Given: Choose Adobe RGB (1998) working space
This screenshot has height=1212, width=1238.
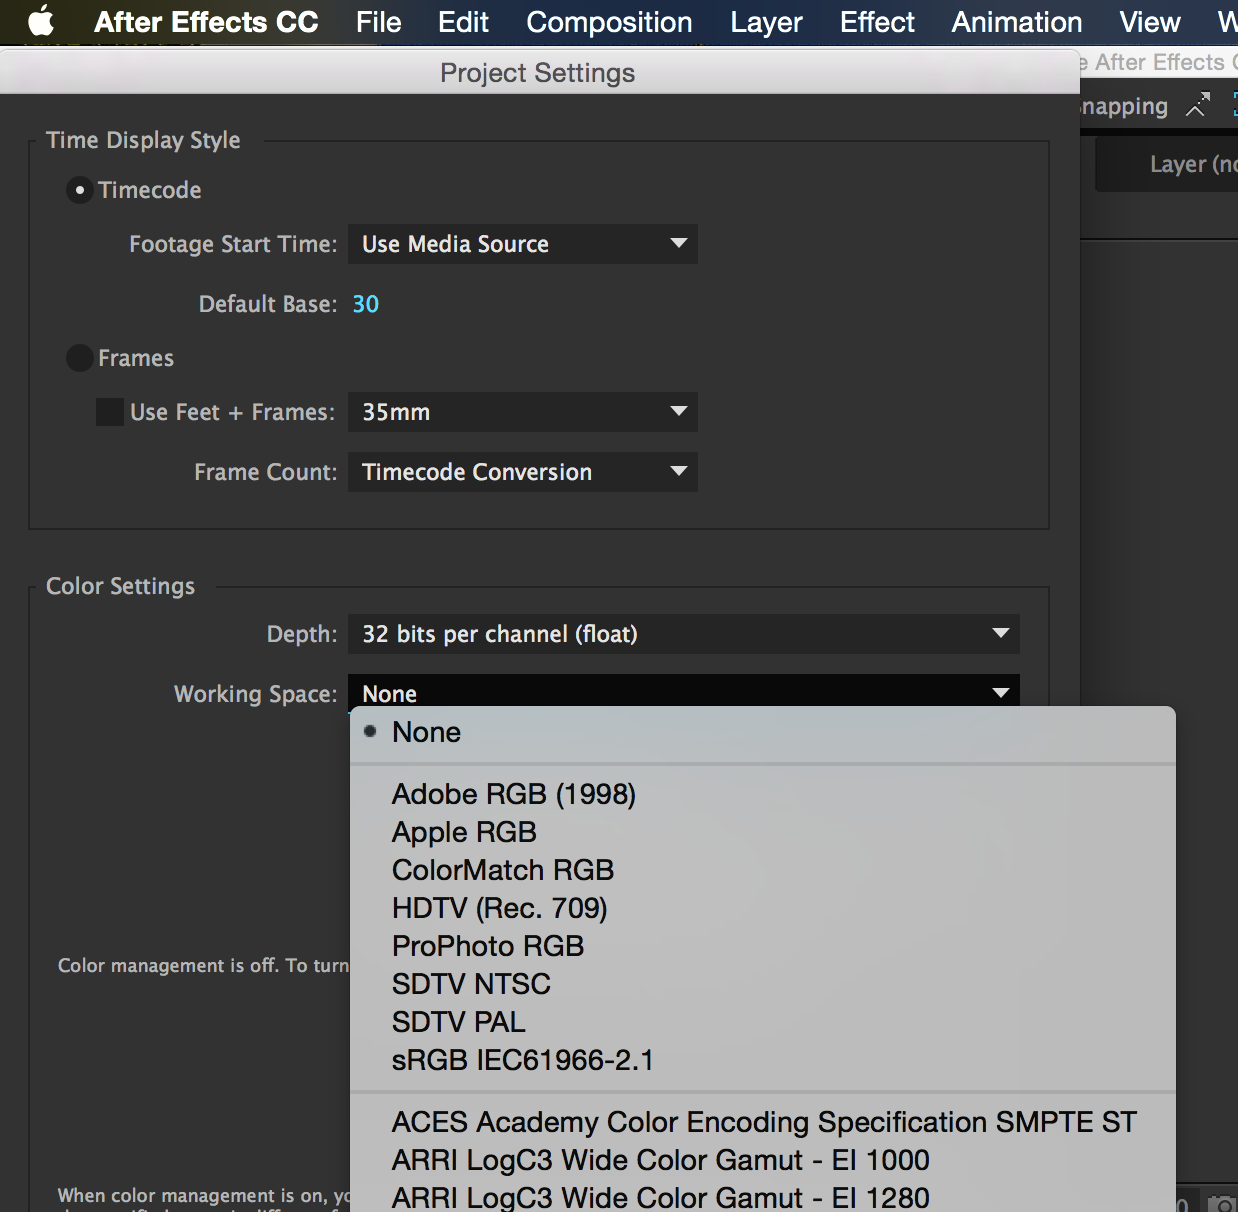Looking at the screenshot, I should pyautogui.click(x=763, y=794).
